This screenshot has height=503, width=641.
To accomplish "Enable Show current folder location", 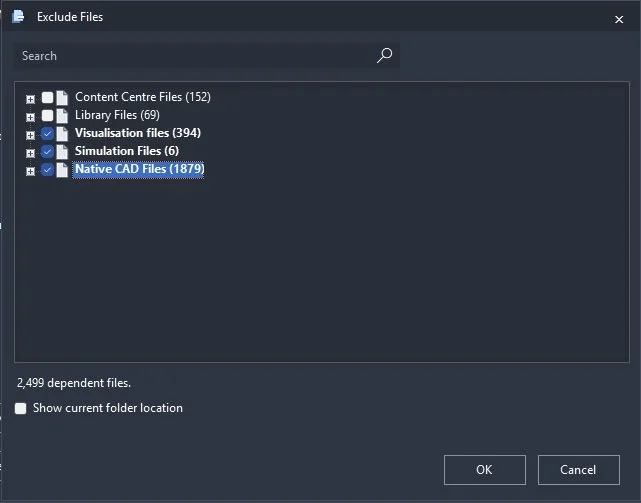I will [x=20, y=408].
